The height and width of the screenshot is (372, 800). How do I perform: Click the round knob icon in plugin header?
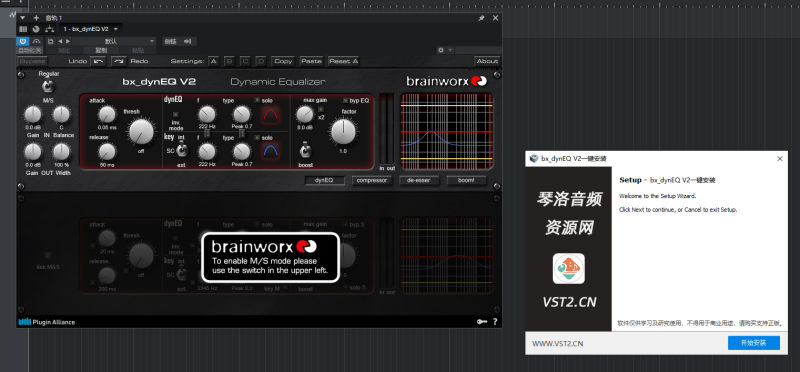pos(36,29)
